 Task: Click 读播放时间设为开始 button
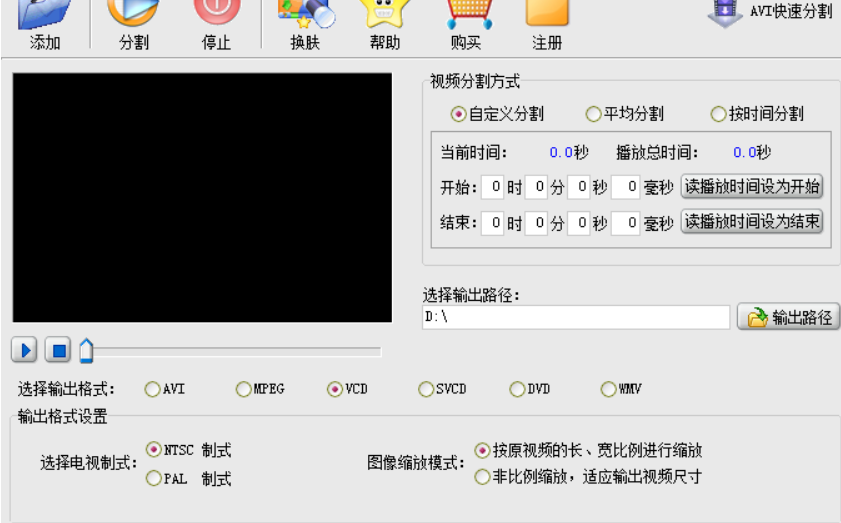[752, 187]
